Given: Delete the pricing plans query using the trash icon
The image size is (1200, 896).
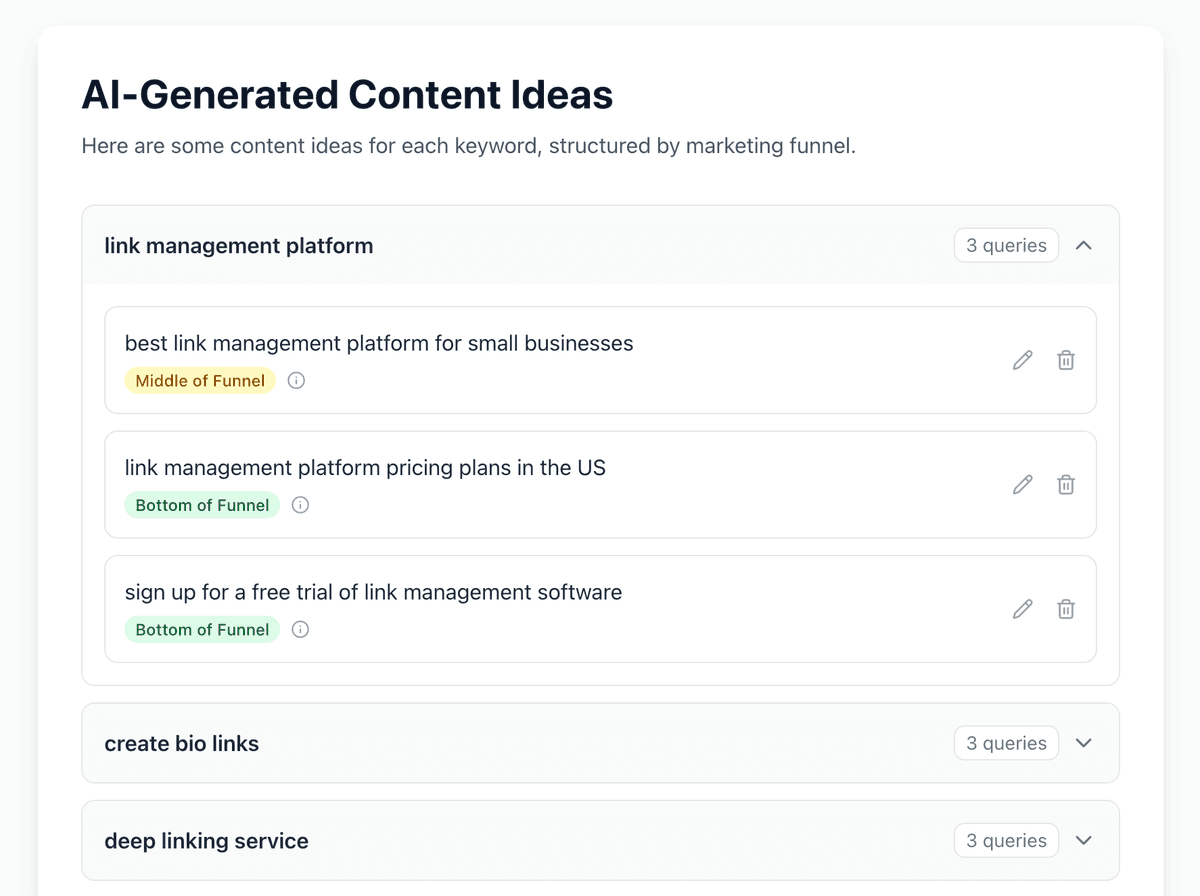Looking at the screenshot, I should coord(1066,484).
